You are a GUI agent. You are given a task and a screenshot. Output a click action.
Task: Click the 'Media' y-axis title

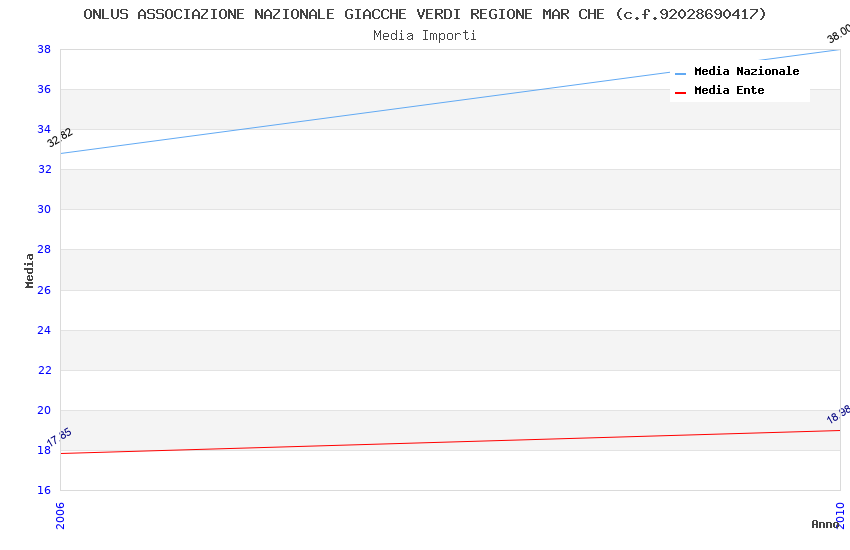[29, 270]
